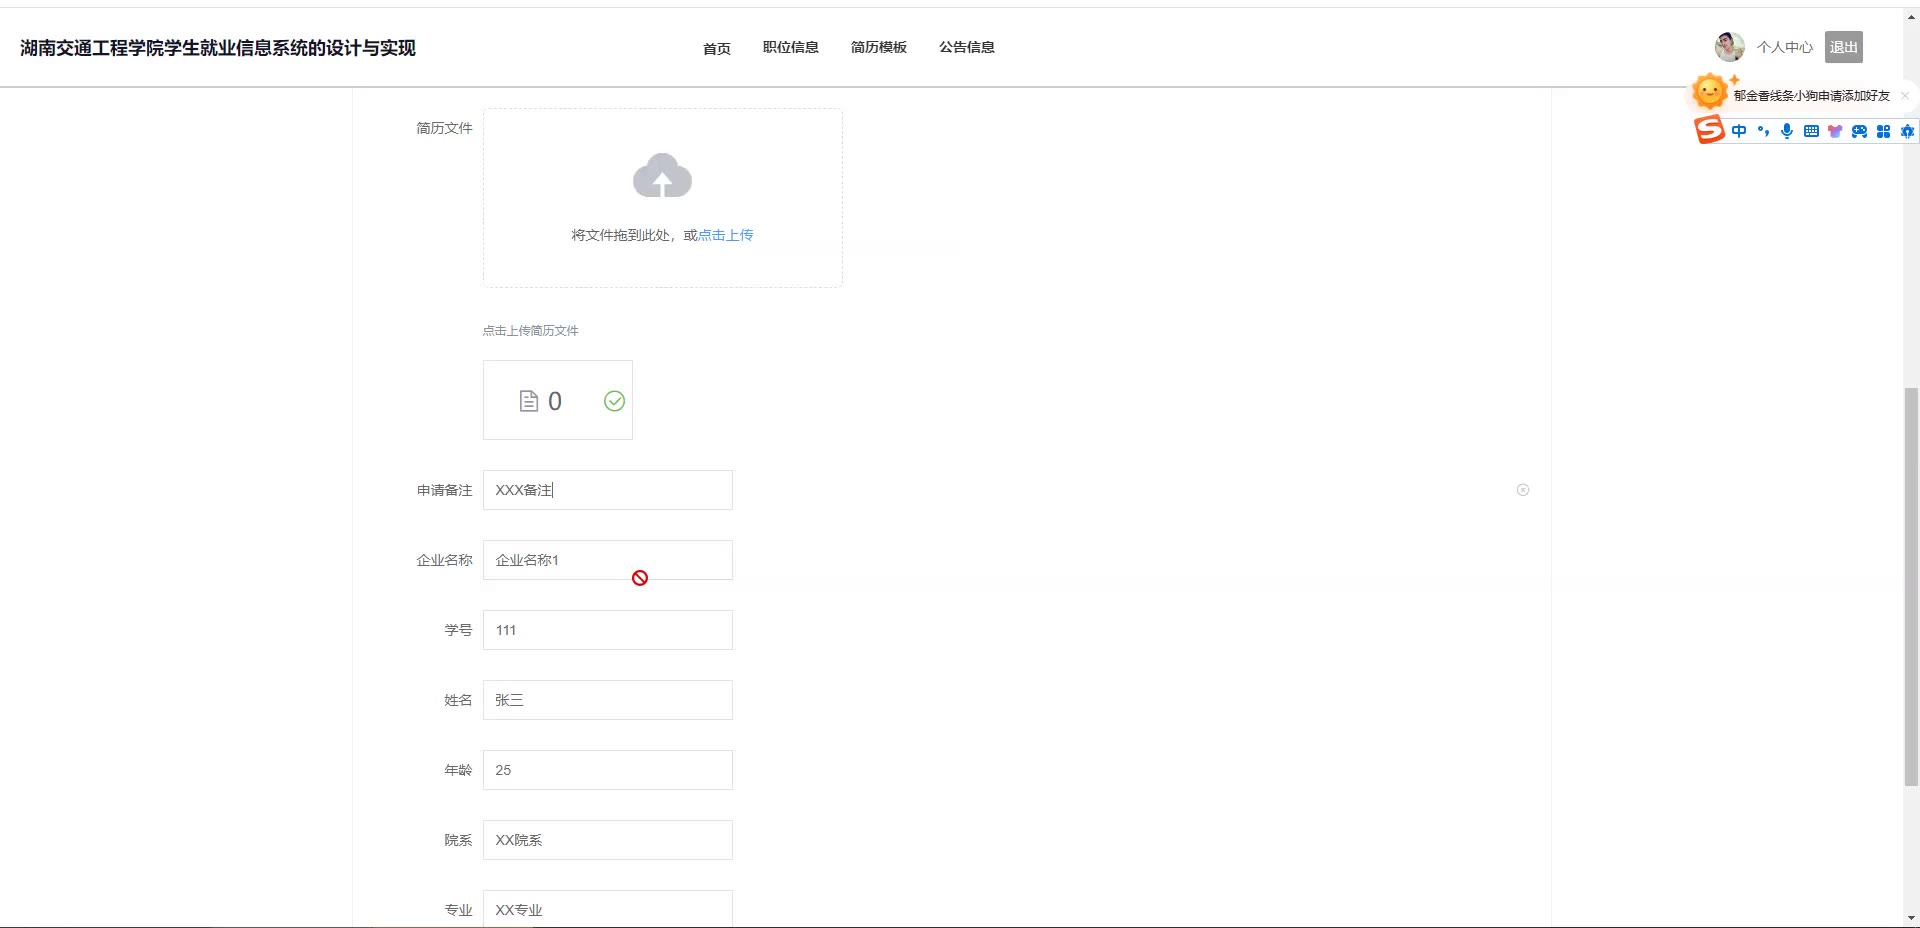Screen dimensions: 1920x928
Task: Click the 企业名称 field label
Action: [444, 560]
